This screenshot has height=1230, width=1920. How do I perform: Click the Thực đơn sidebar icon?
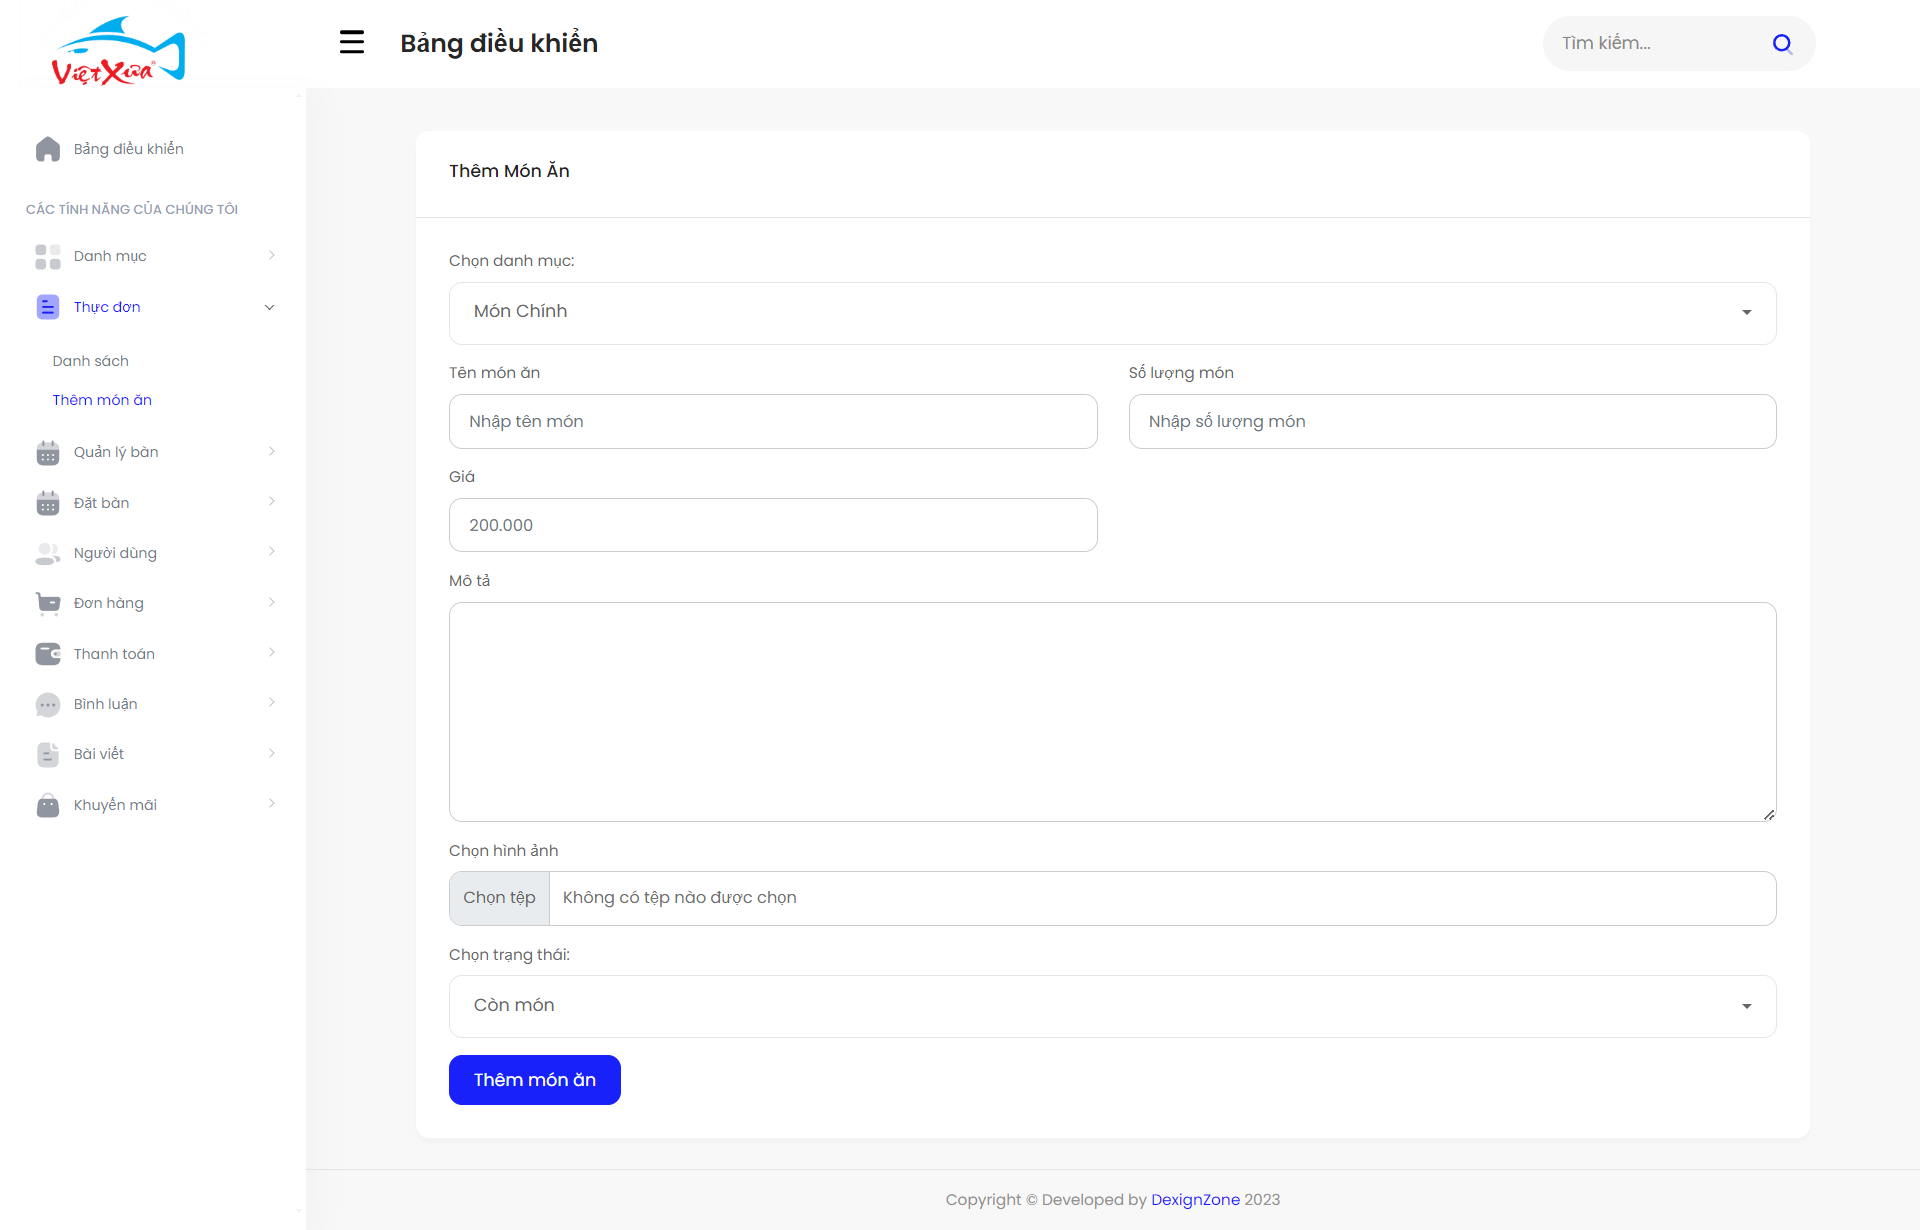tap(46, 306)
